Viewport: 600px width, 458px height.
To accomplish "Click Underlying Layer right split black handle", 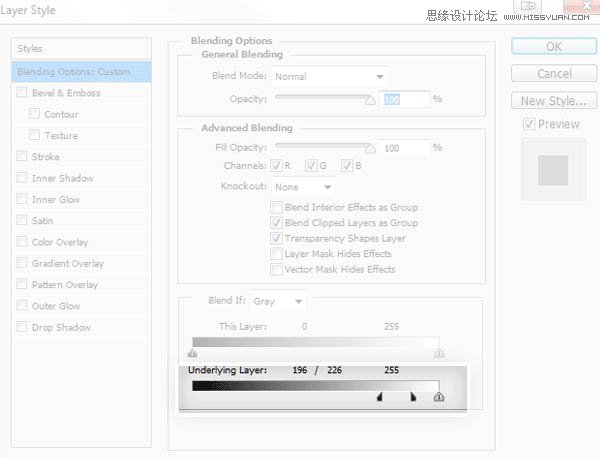I will (x=413, y=397).
